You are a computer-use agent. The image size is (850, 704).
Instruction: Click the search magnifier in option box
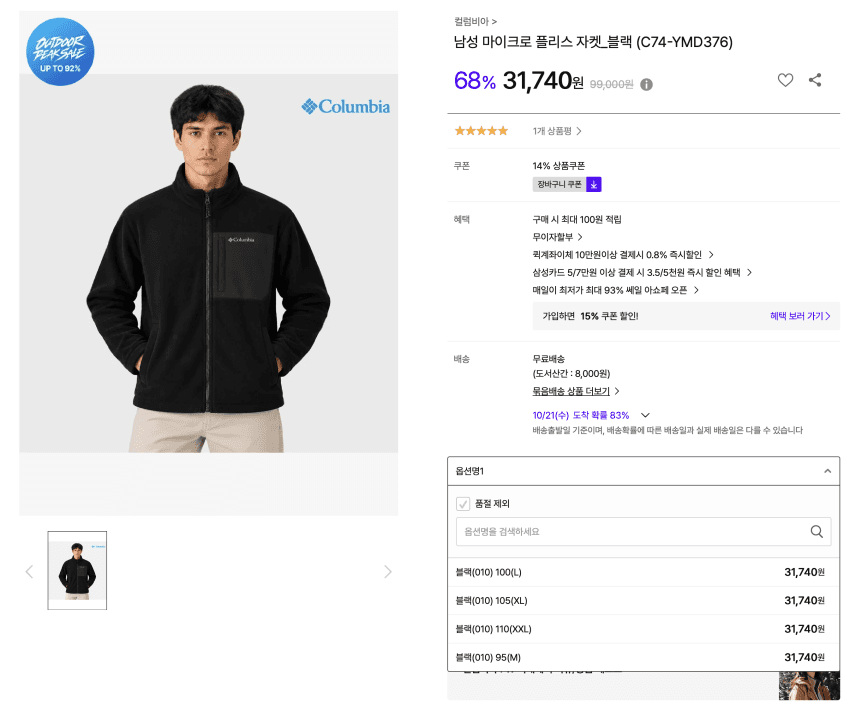pos(816,532)
